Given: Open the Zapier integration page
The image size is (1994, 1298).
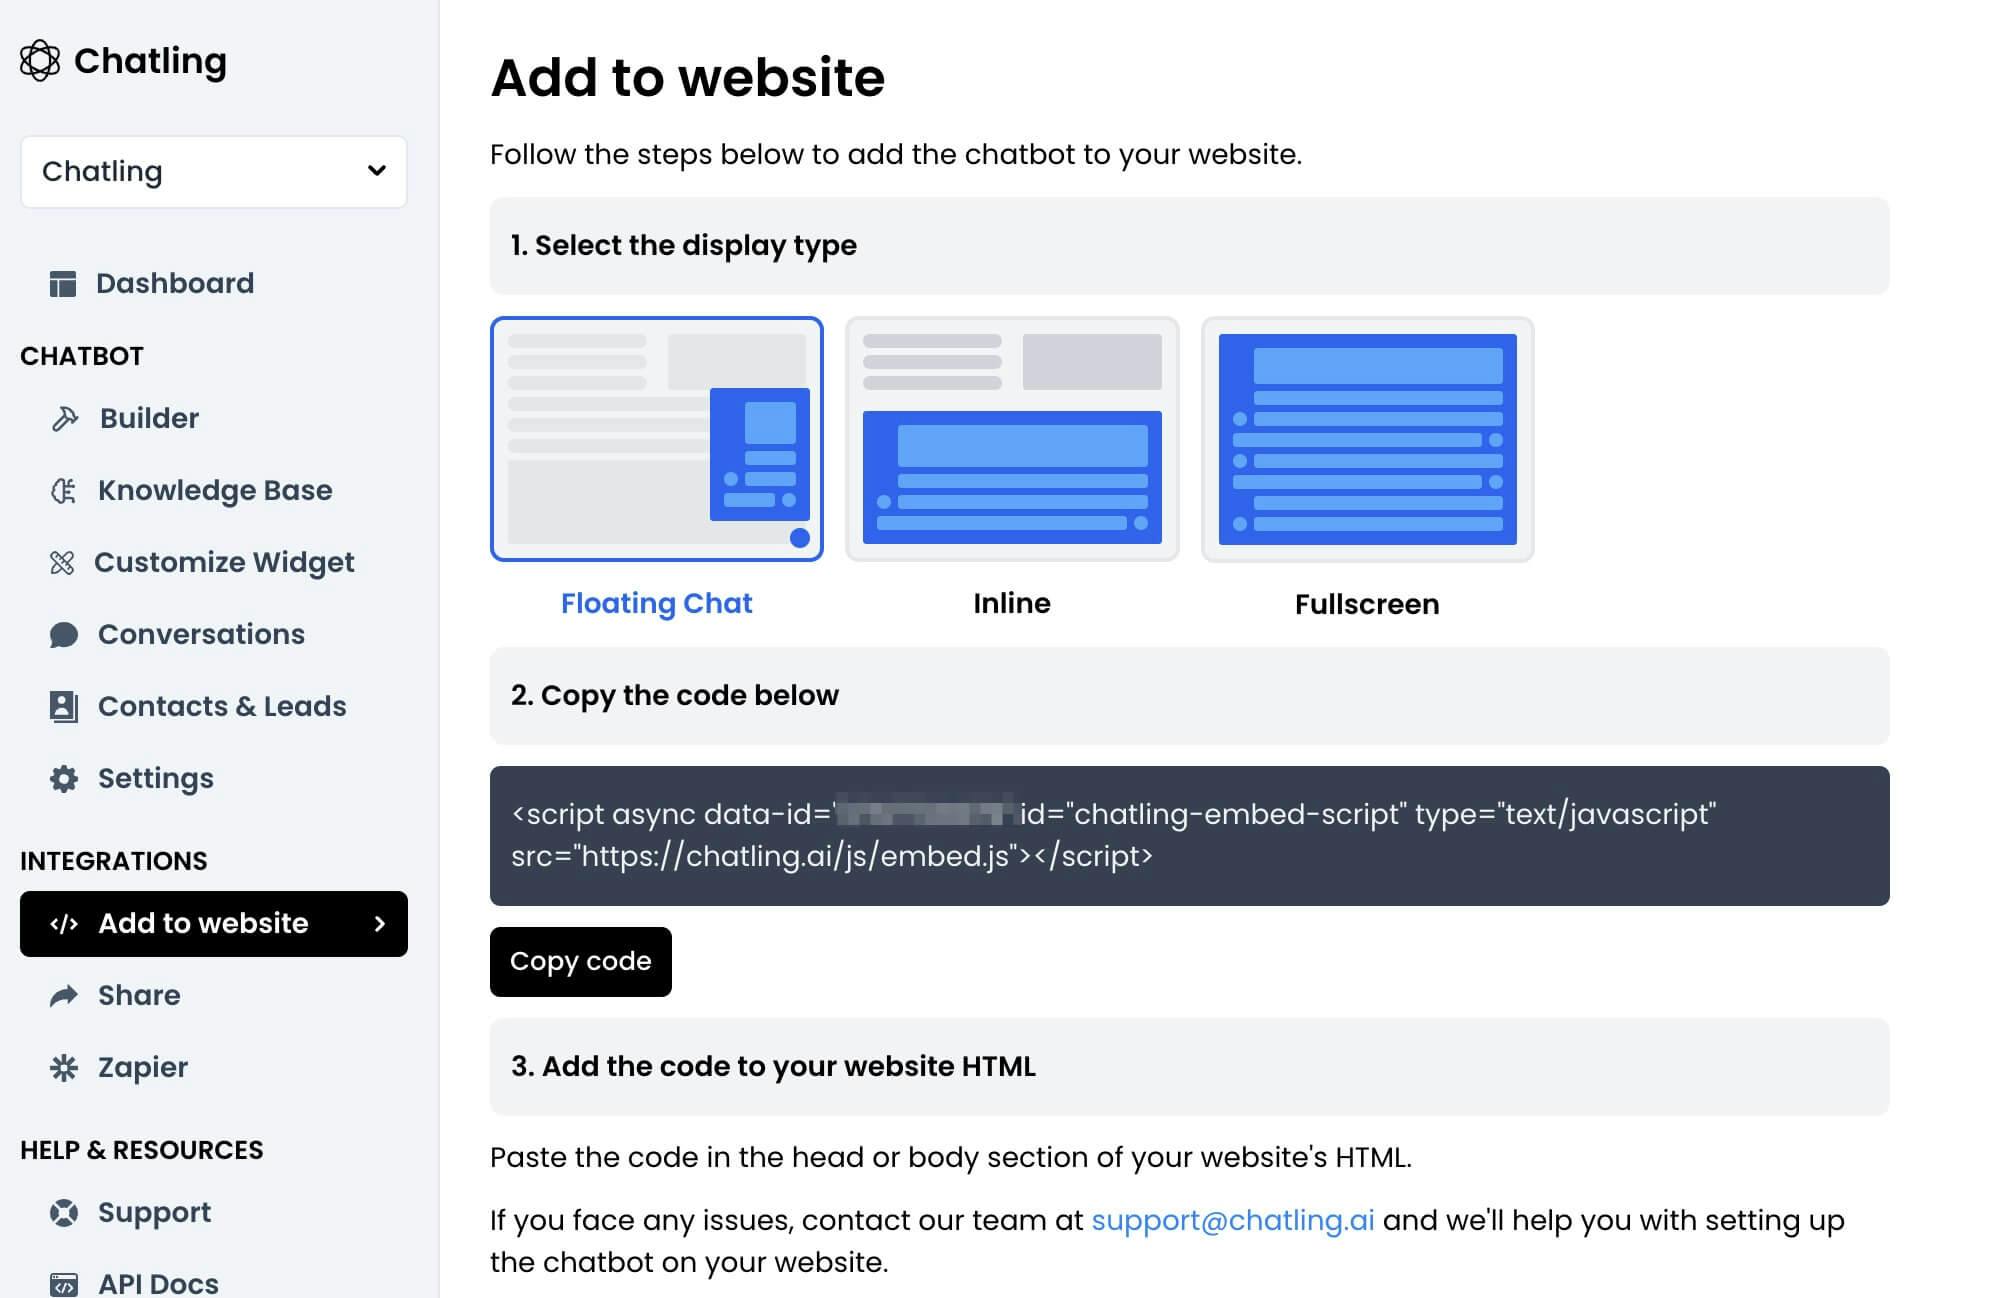Looking at the screenshot, I should click(143, 1068).
